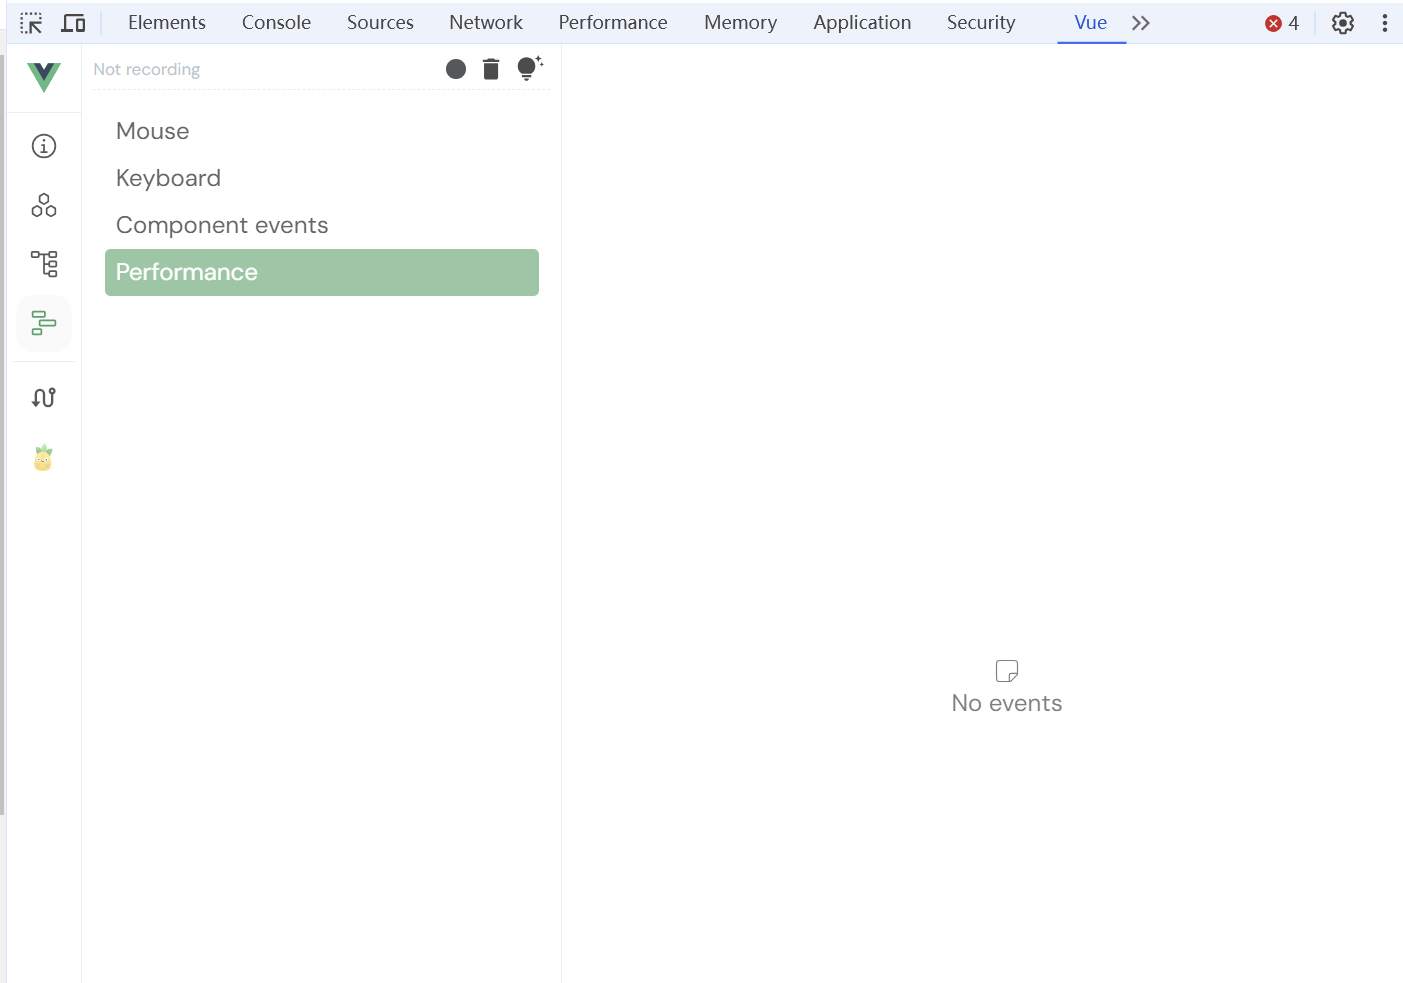
Task: Open the Pinia pineapple icon in sidebar
Action: 43,458
